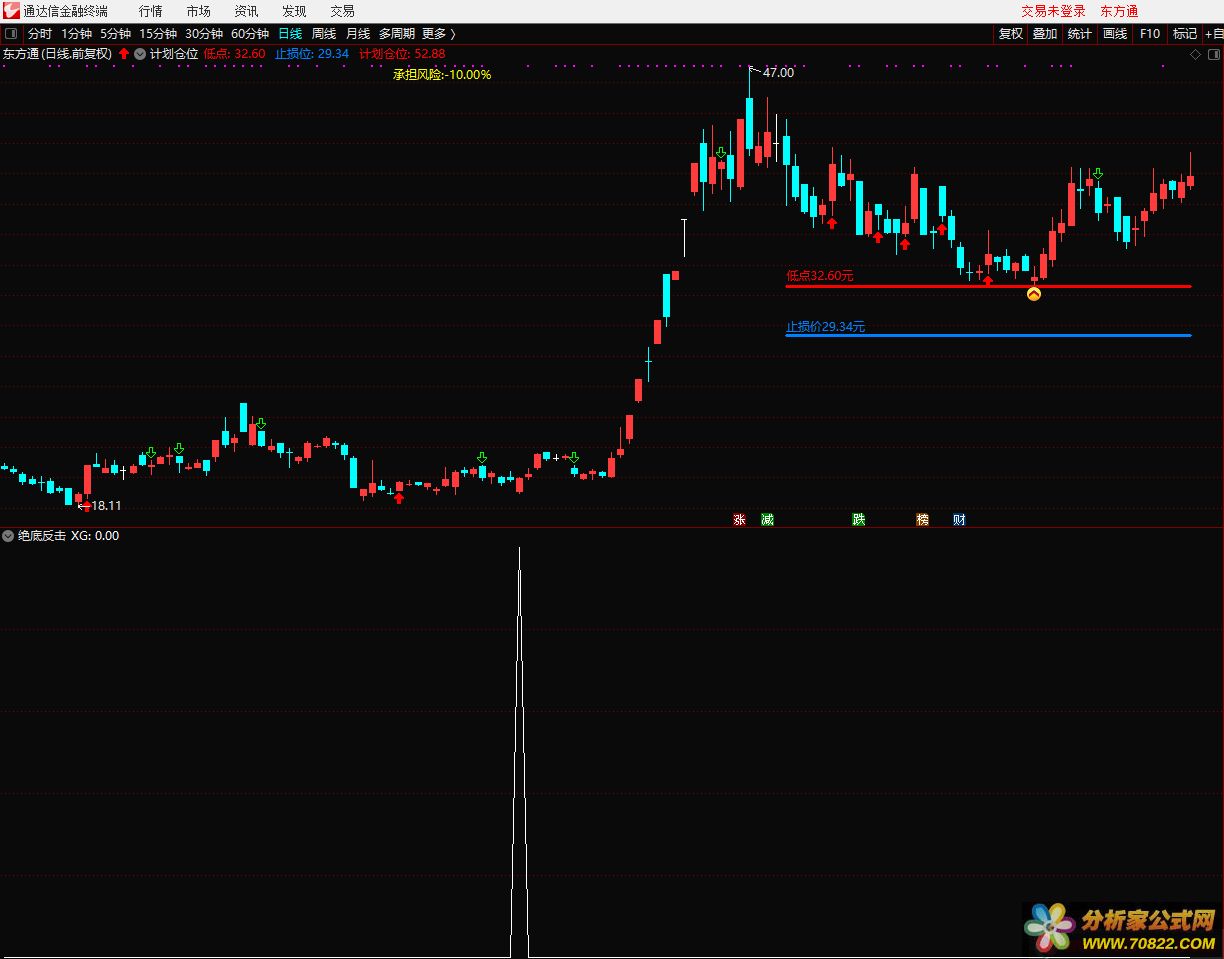Click the 承担风险:-10.00% label

point(442,74)
